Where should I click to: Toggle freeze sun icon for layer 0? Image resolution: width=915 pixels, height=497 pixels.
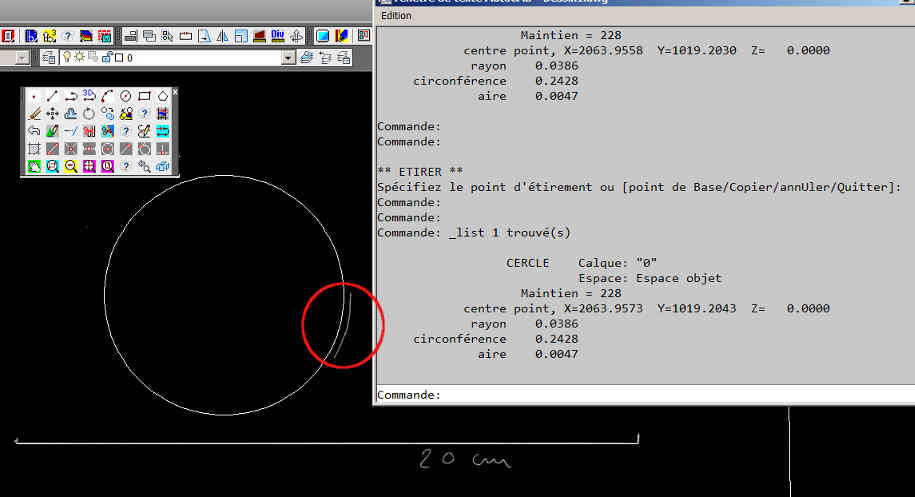click(79, 58)
